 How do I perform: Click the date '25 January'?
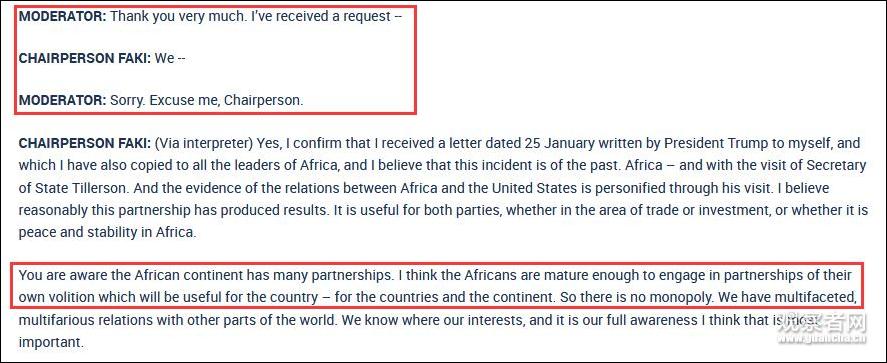[x=554, y=143]
